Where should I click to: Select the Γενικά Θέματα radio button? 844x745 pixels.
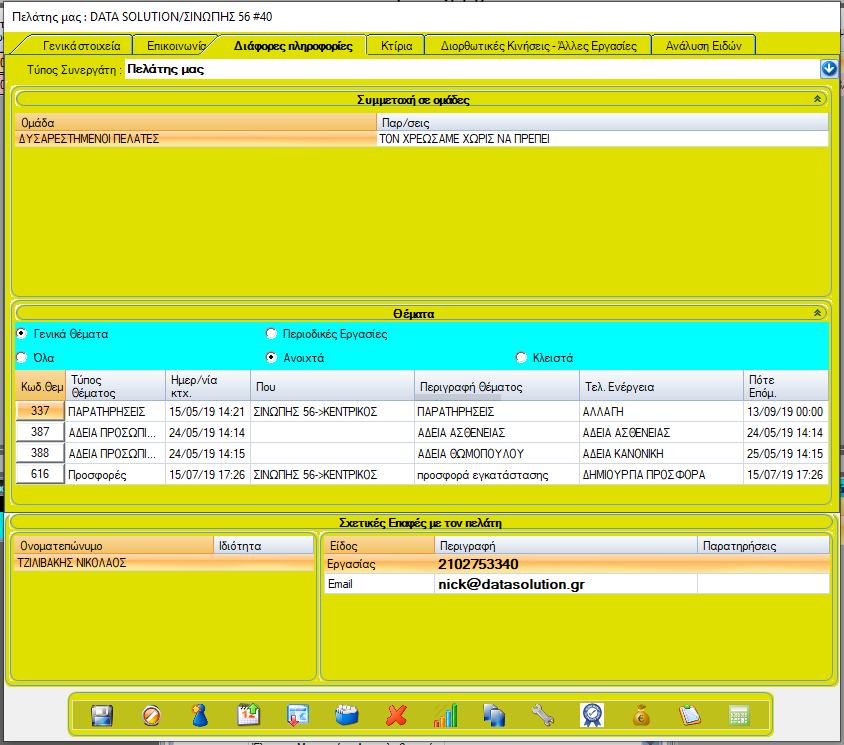(x=22, y=334)
